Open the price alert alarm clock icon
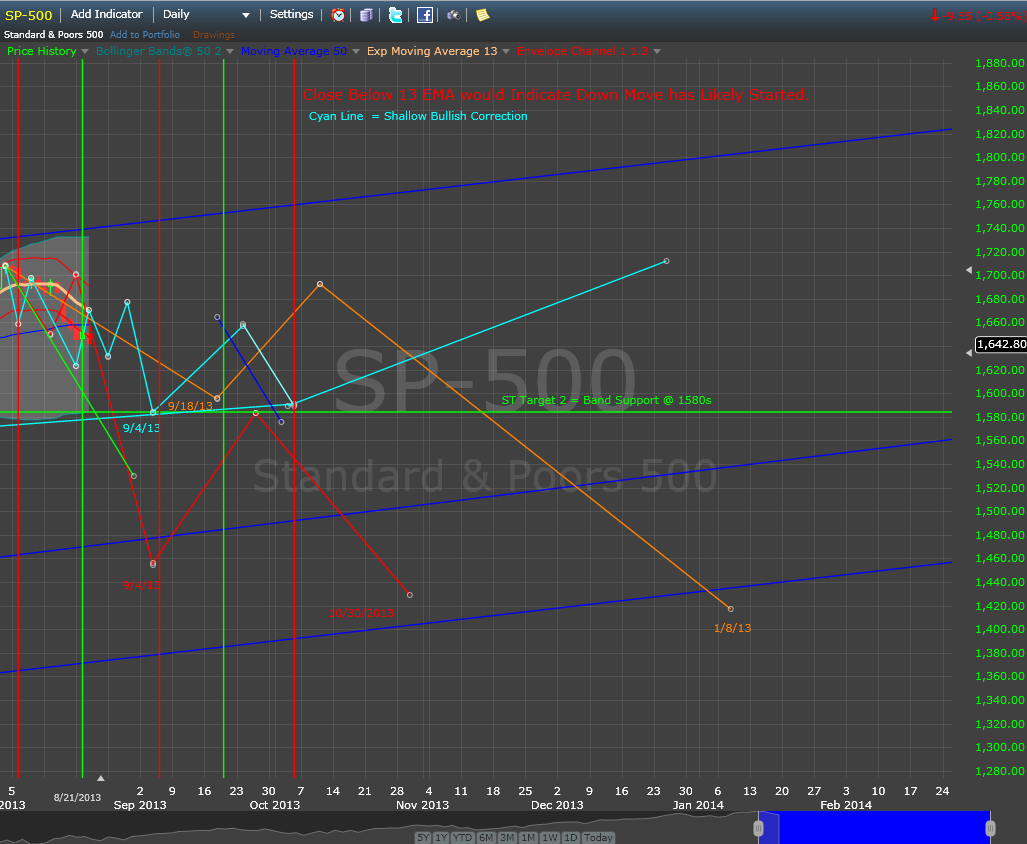The image size is (1027, 844). [x=338, y=14]
